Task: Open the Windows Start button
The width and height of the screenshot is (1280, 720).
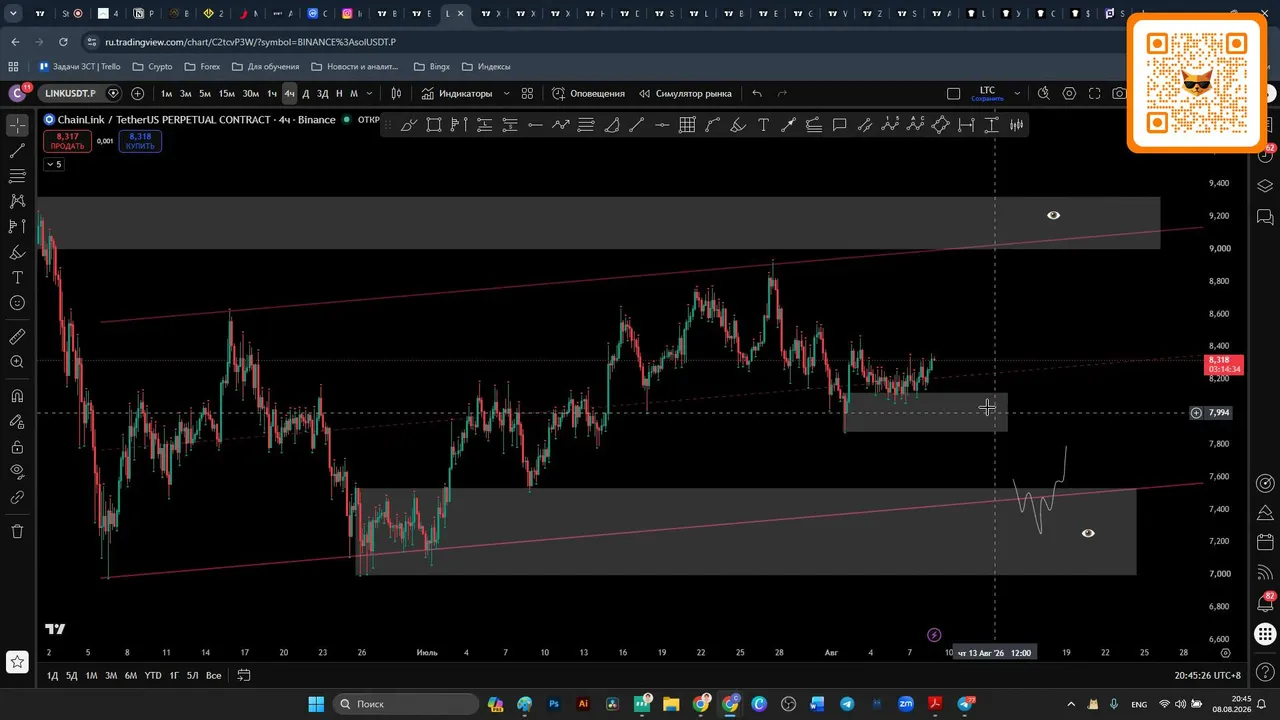Action: 316,704
